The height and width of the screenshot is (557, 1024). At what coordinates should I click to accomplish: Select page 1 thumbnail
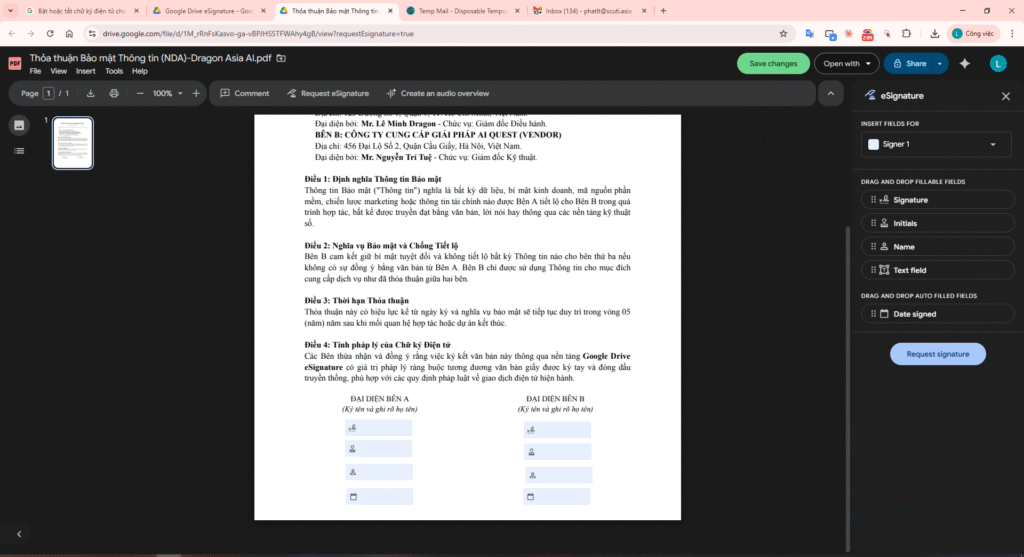pos(73,143)
